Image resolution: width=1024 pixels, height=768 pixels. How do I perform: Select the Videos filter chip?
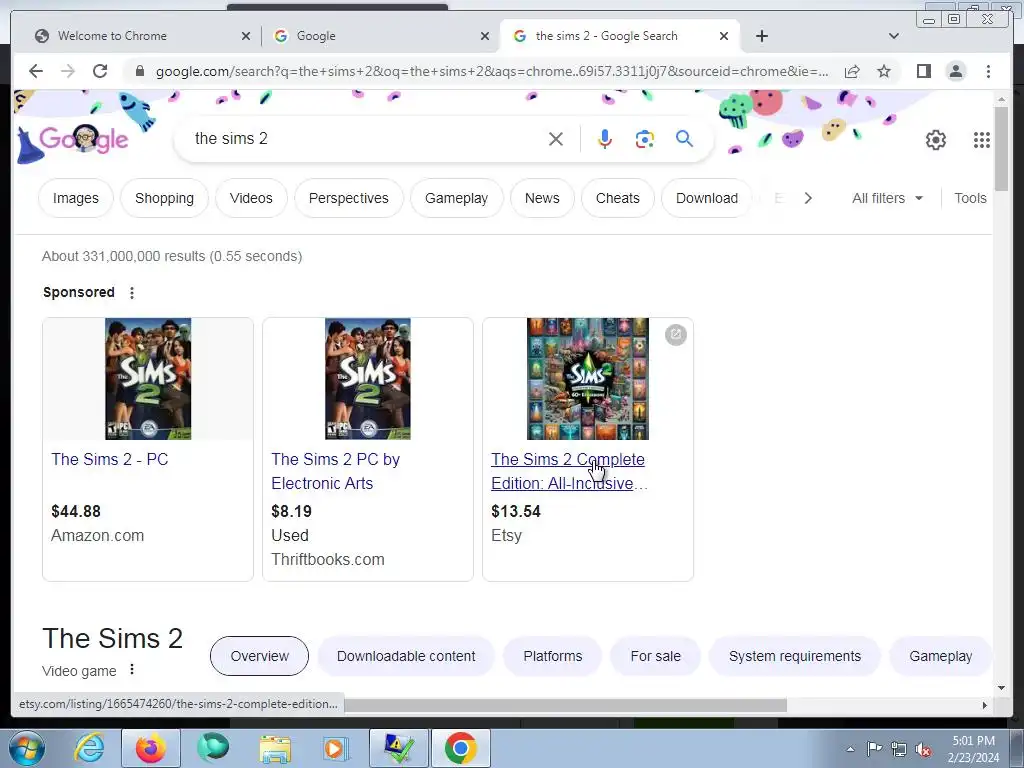tap(251, 198)
